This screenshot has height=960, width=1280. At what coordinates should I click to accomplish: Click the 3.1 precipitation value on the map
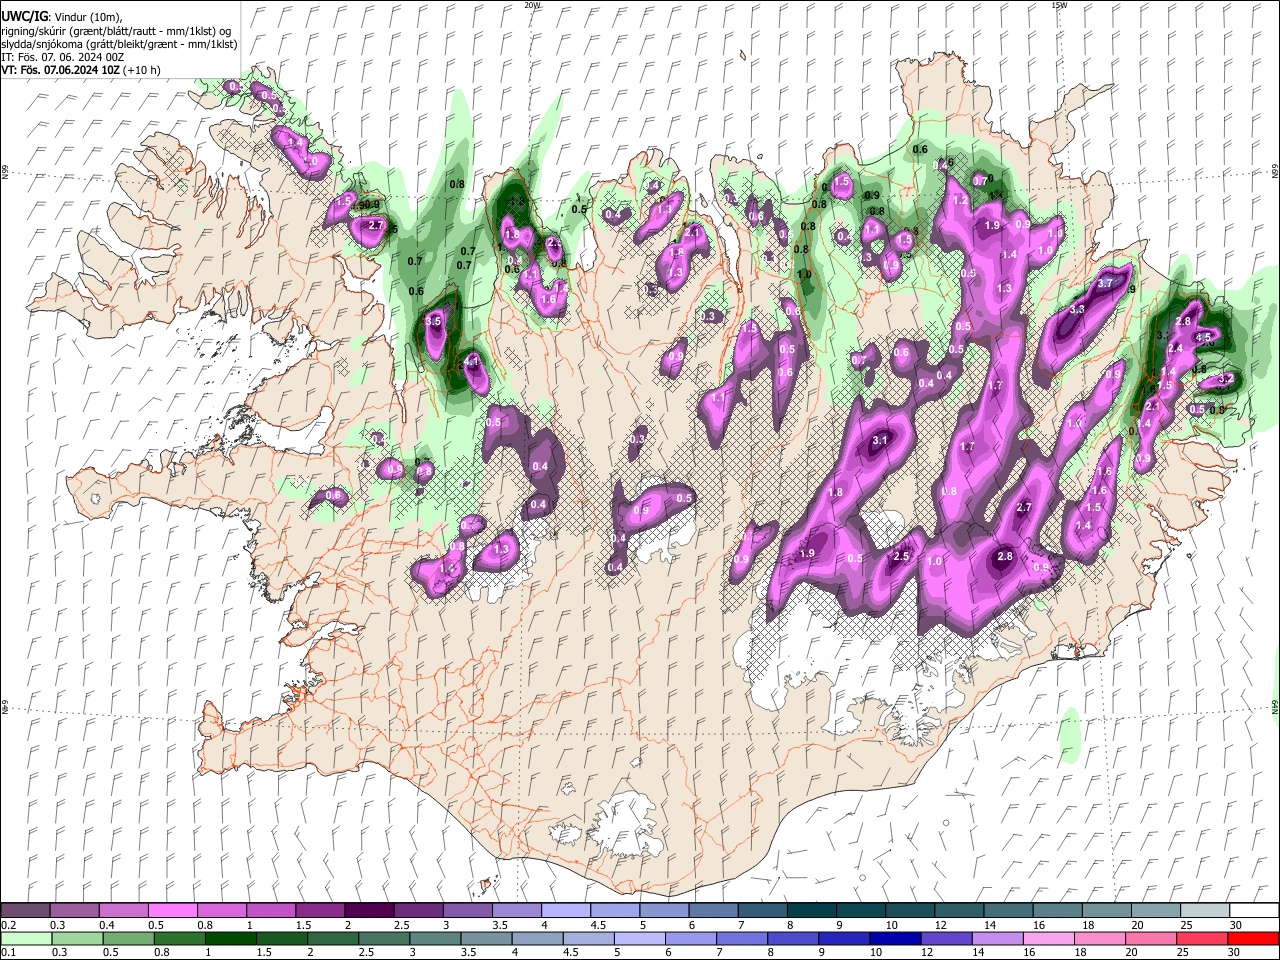click(x=881, y=441)
